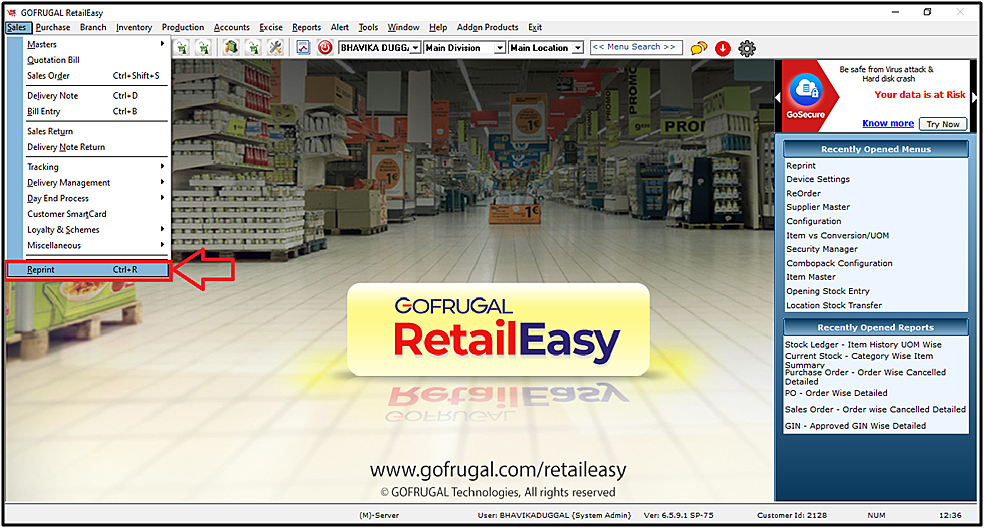
Task: Open the Addon Products menu
Action: pyautogui.click(x=488, y=27)
